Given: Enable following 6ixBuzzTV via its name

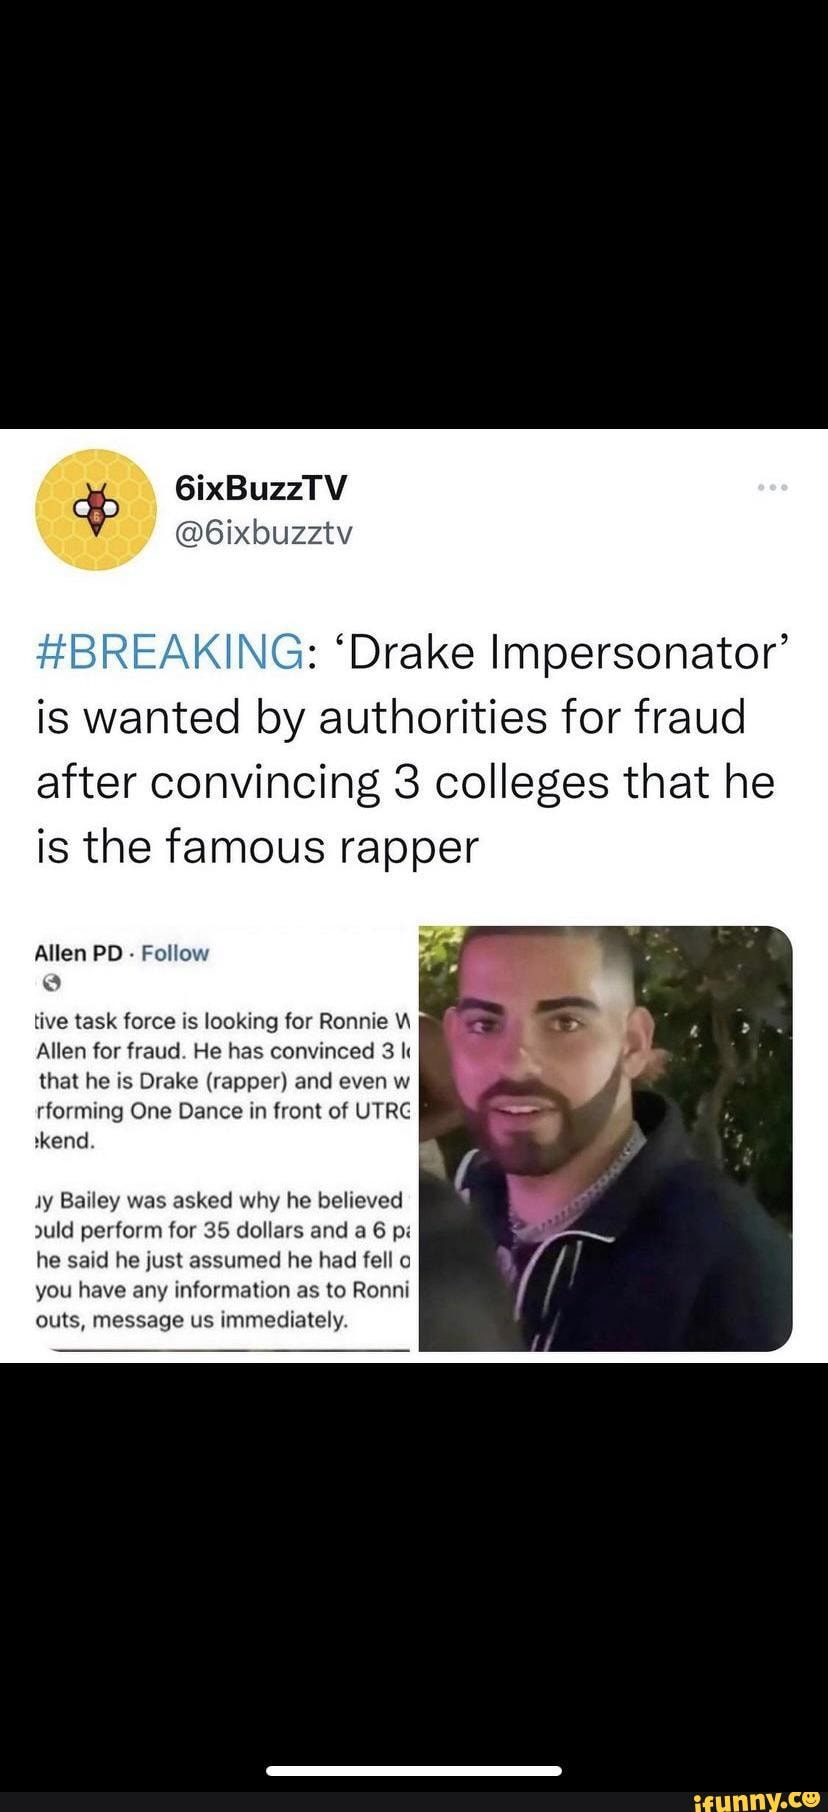Looking at the screenshot, I should click(262, 488).
